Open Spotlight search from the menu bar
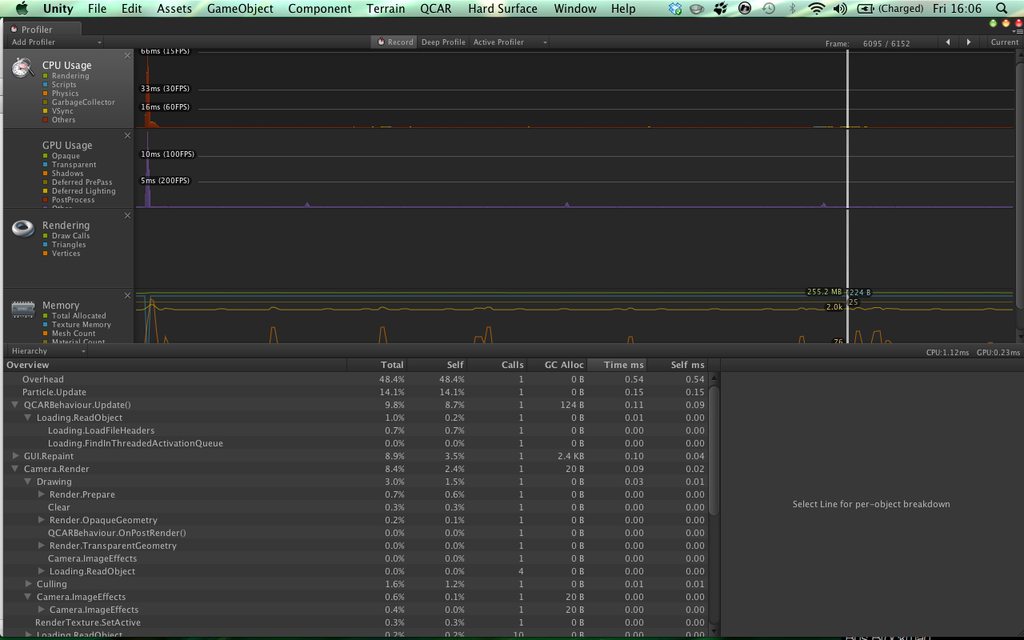The image size is (1024, 640). [x=1002, y=8]
